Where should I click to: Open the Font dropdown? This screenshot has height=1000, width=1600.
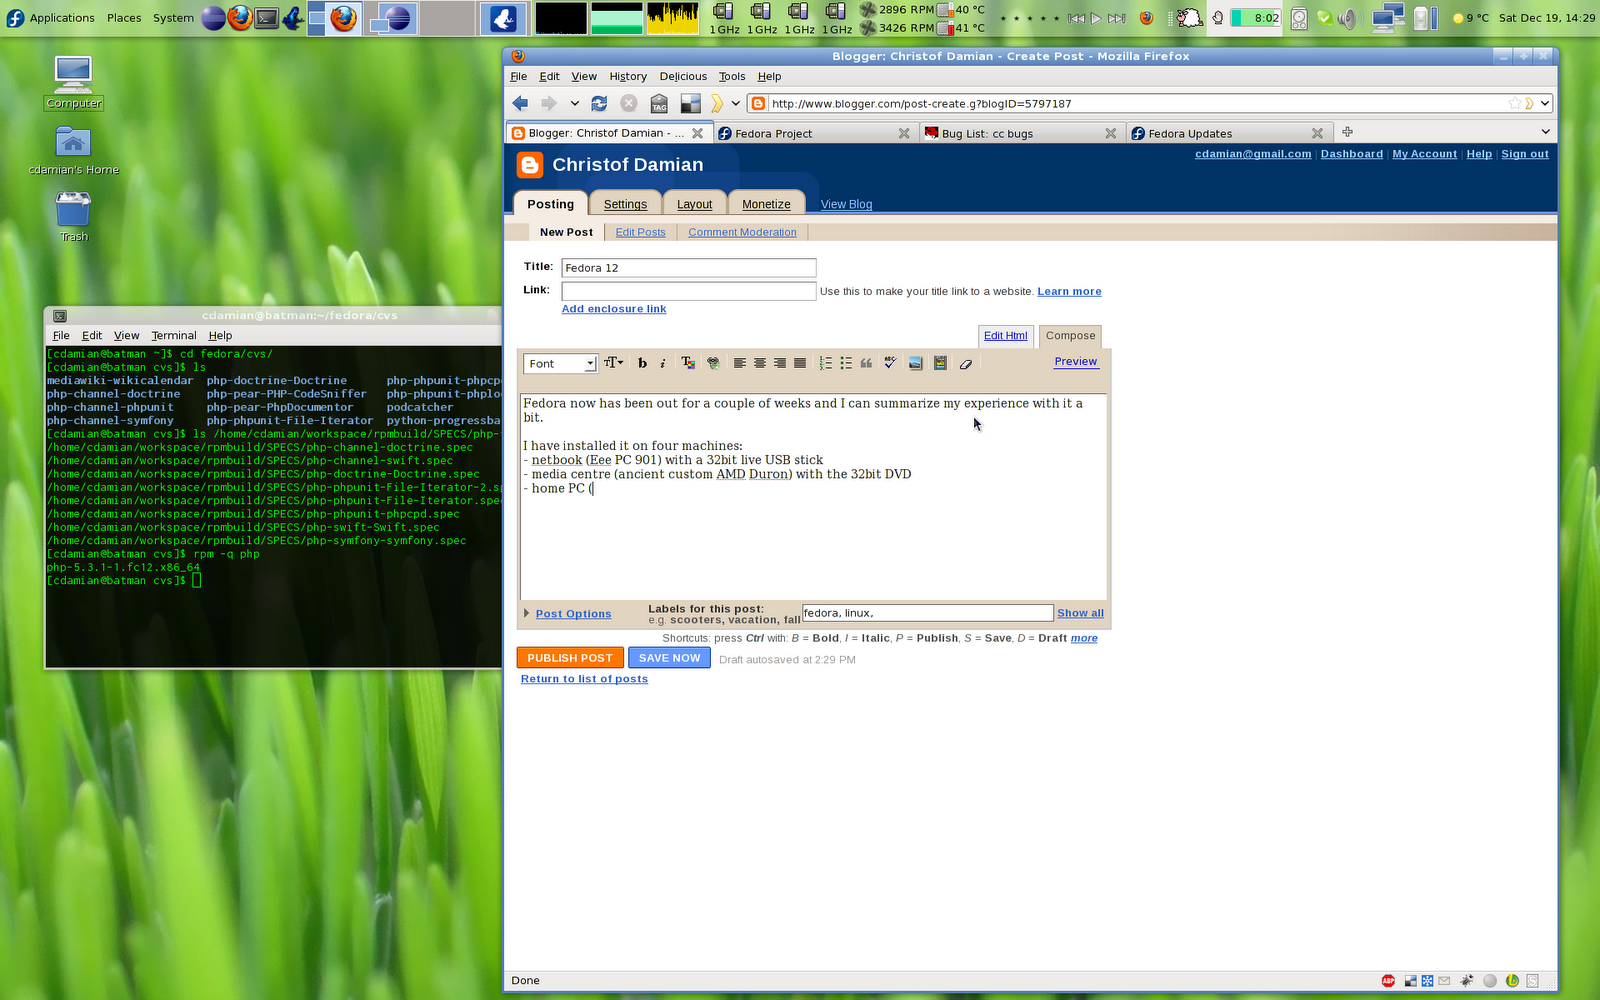point(560,364)
